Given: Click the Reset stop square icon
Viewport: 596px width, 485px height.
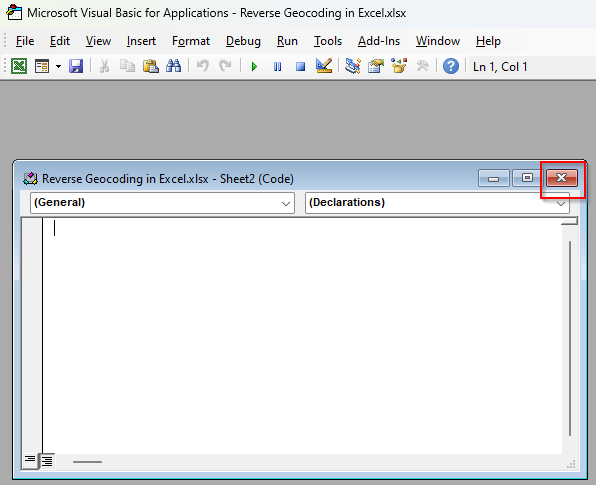Looking at the screenshot, I should tap(300, 67).
